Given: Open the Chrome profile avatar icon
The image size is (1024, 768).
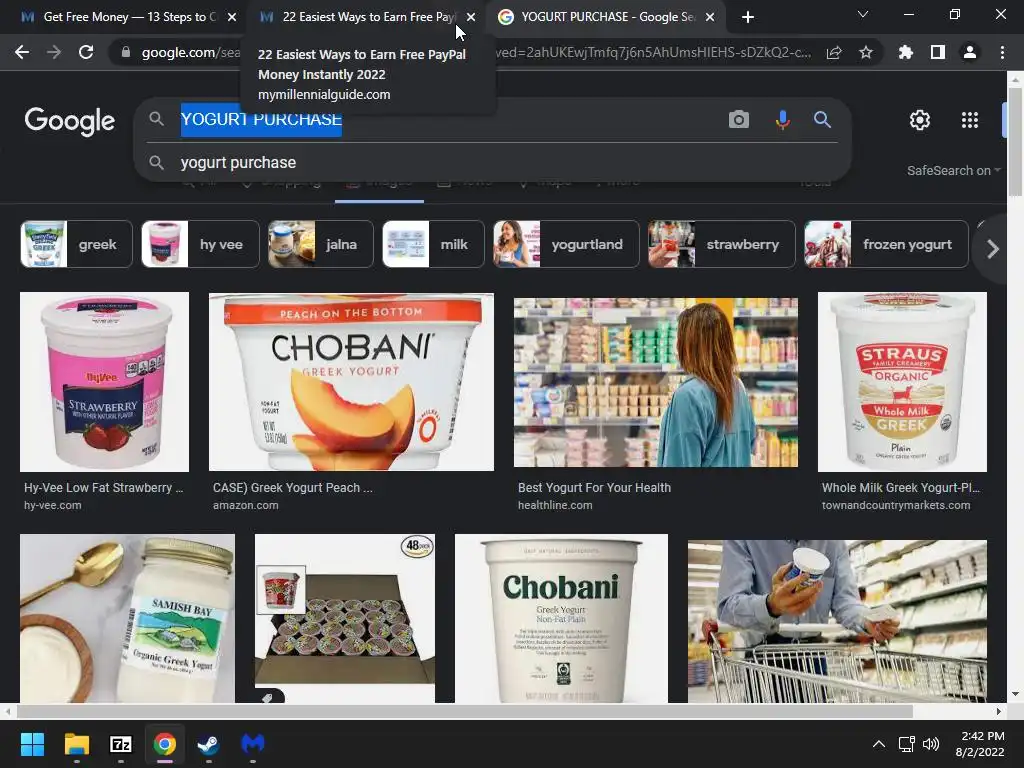Looking at the screenshot, I should [x=970, y=52].
